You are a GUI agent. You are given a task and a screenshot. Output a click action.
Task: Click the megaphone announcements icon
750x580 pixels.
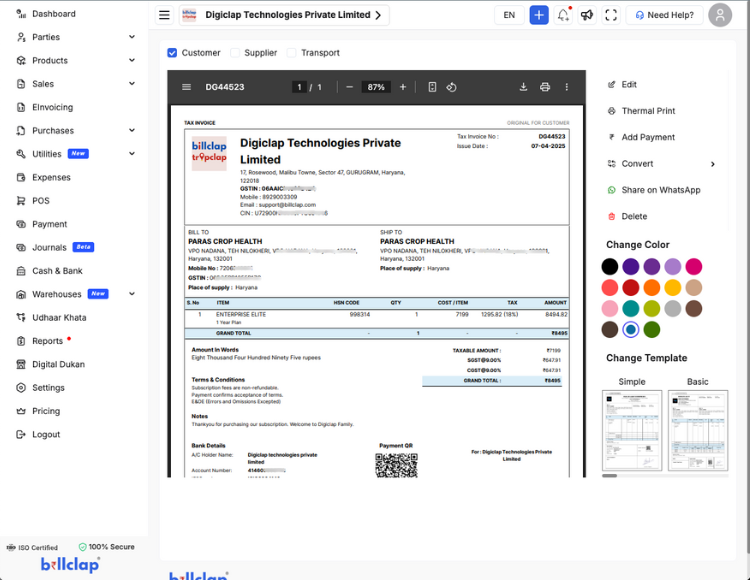click(x=587, y=15)
